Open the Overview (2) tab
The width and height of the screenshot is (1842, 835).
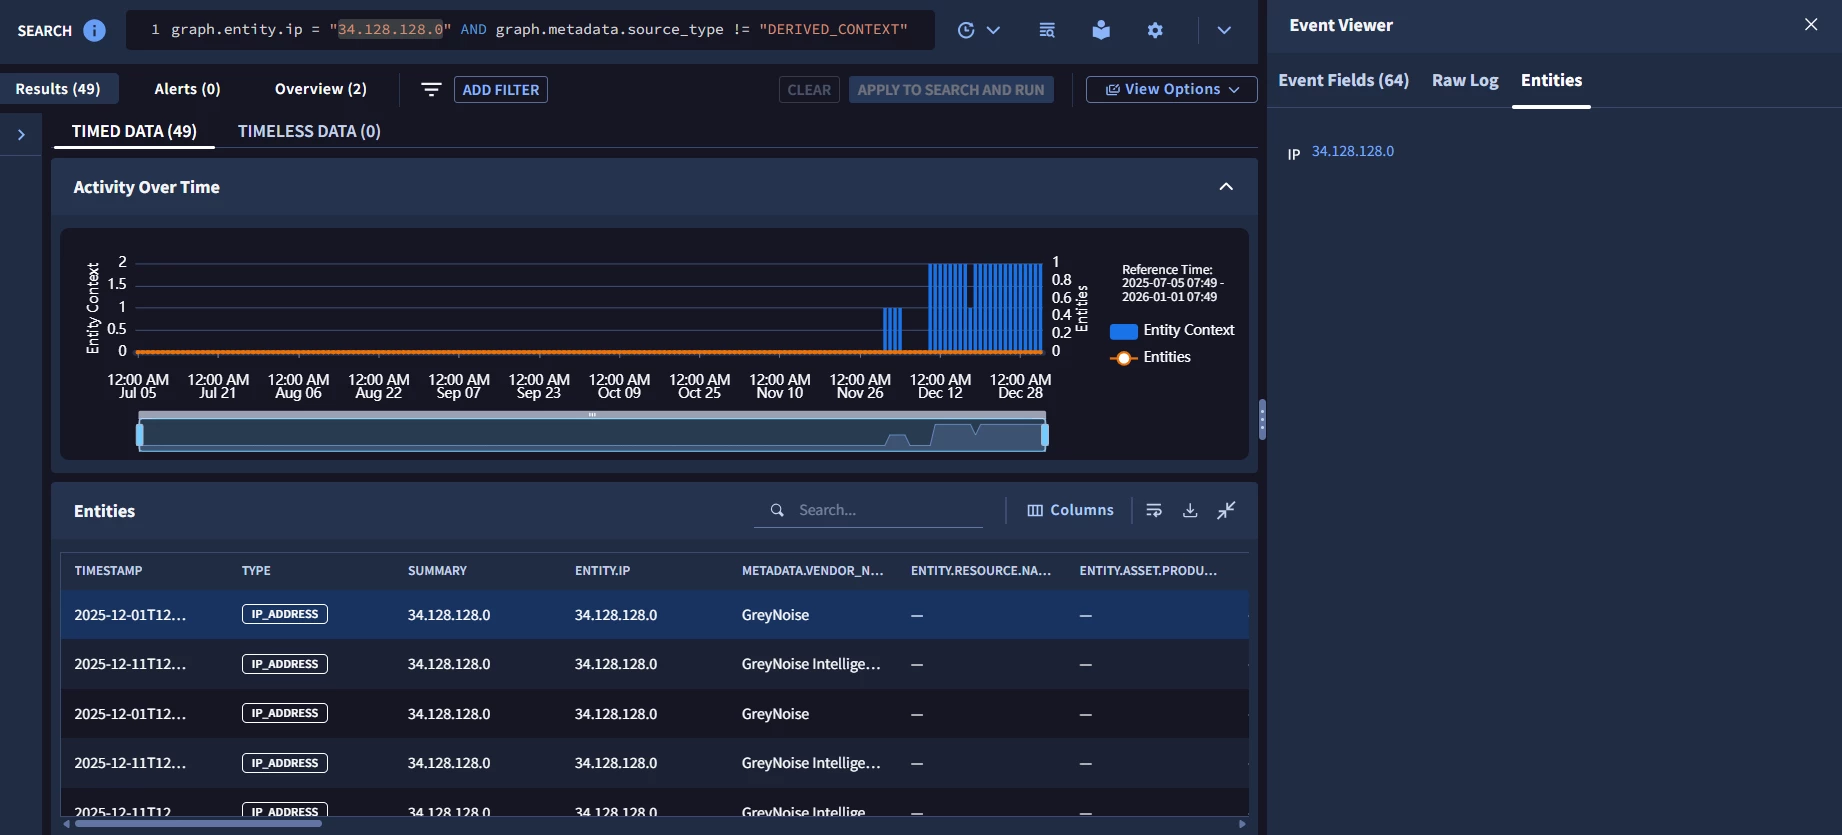pos(321,89)
